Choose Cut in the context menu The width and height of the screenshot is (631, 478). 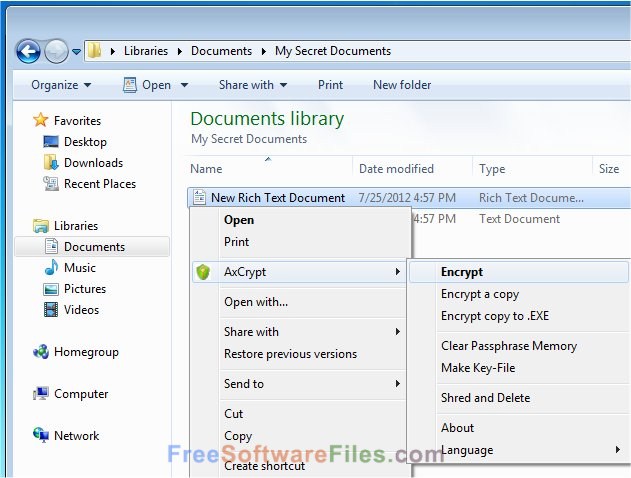click(x=233, y=414)
